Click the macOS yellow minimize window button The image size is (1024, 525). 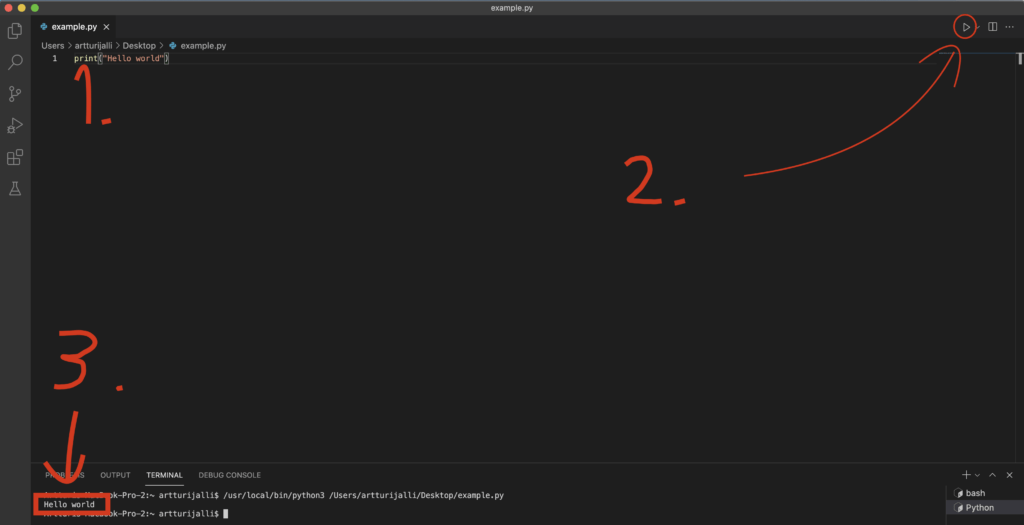[22, 8]
